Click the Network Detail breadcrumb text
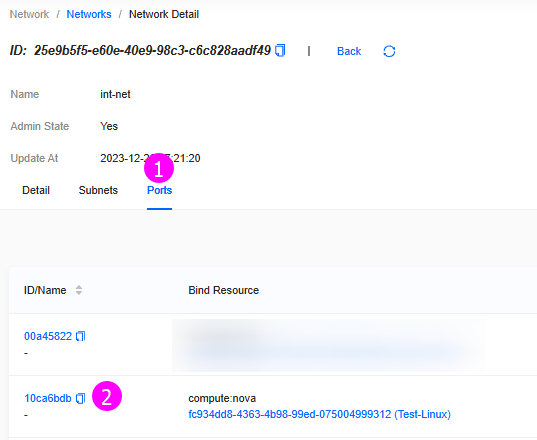This screenshot has height=440, width=537. (164, 14)
